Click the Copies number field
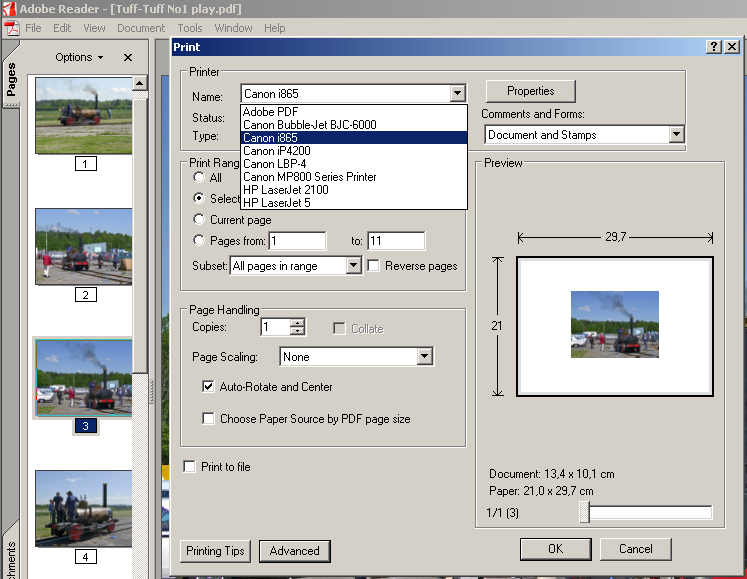 275,327
